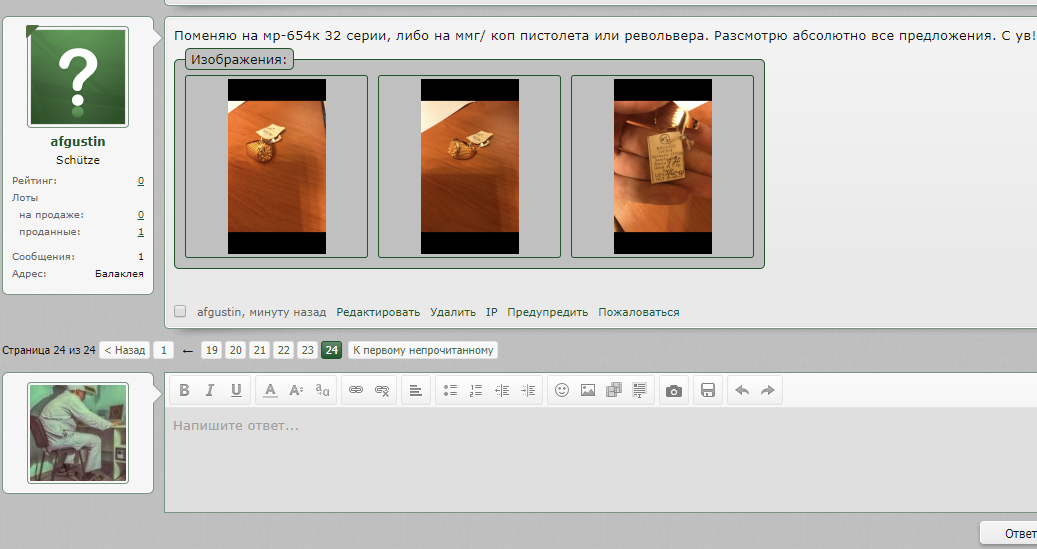The image size is (1037, 549).
Task: Apply italic formatting in reply editor
Action: point(210,390)
